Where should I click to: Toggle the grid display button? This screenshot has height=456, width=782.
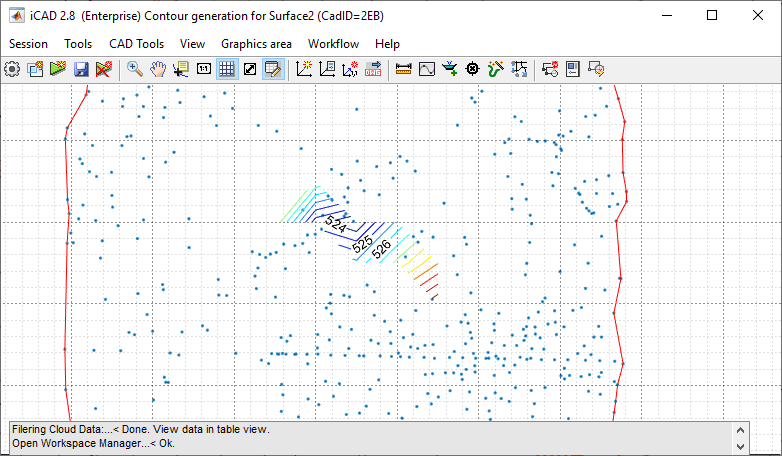pos(227,69)
